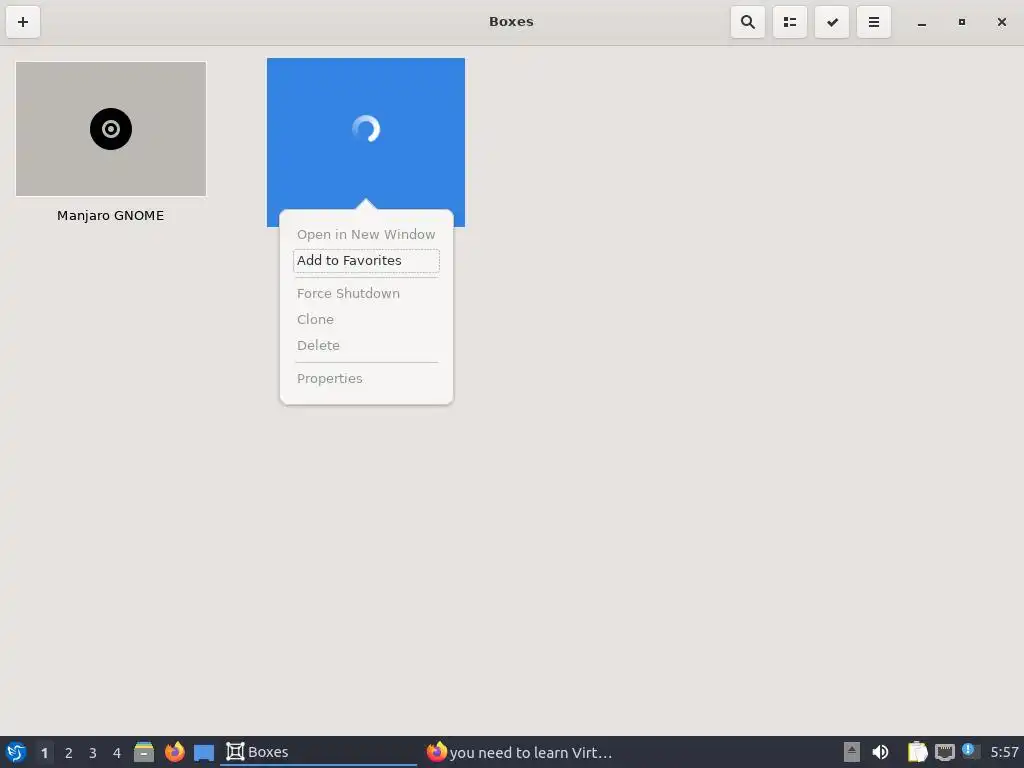Choose Force Shutdown from context menu
This screenshot has height=768, width=1024.
coord(366,293)
